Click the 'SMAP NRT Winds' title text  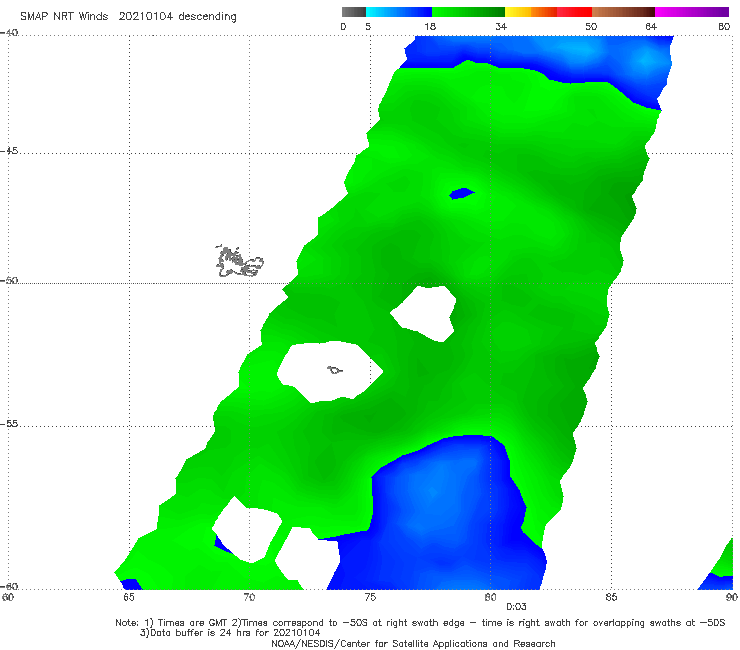(x=64, y=17)
